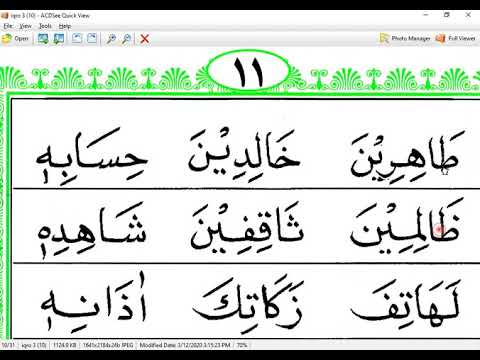Click the 70% zoom level in status bar
Screen dimensions: 480x360
coord(242,345)
